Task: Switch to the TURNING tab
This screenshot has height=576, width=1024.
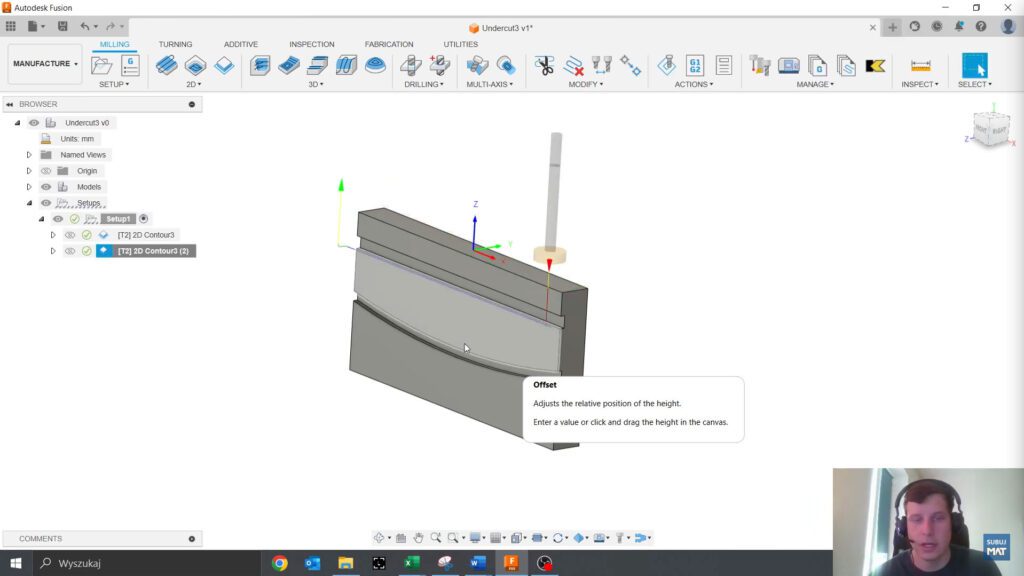Action: click(x=175, y=44)
